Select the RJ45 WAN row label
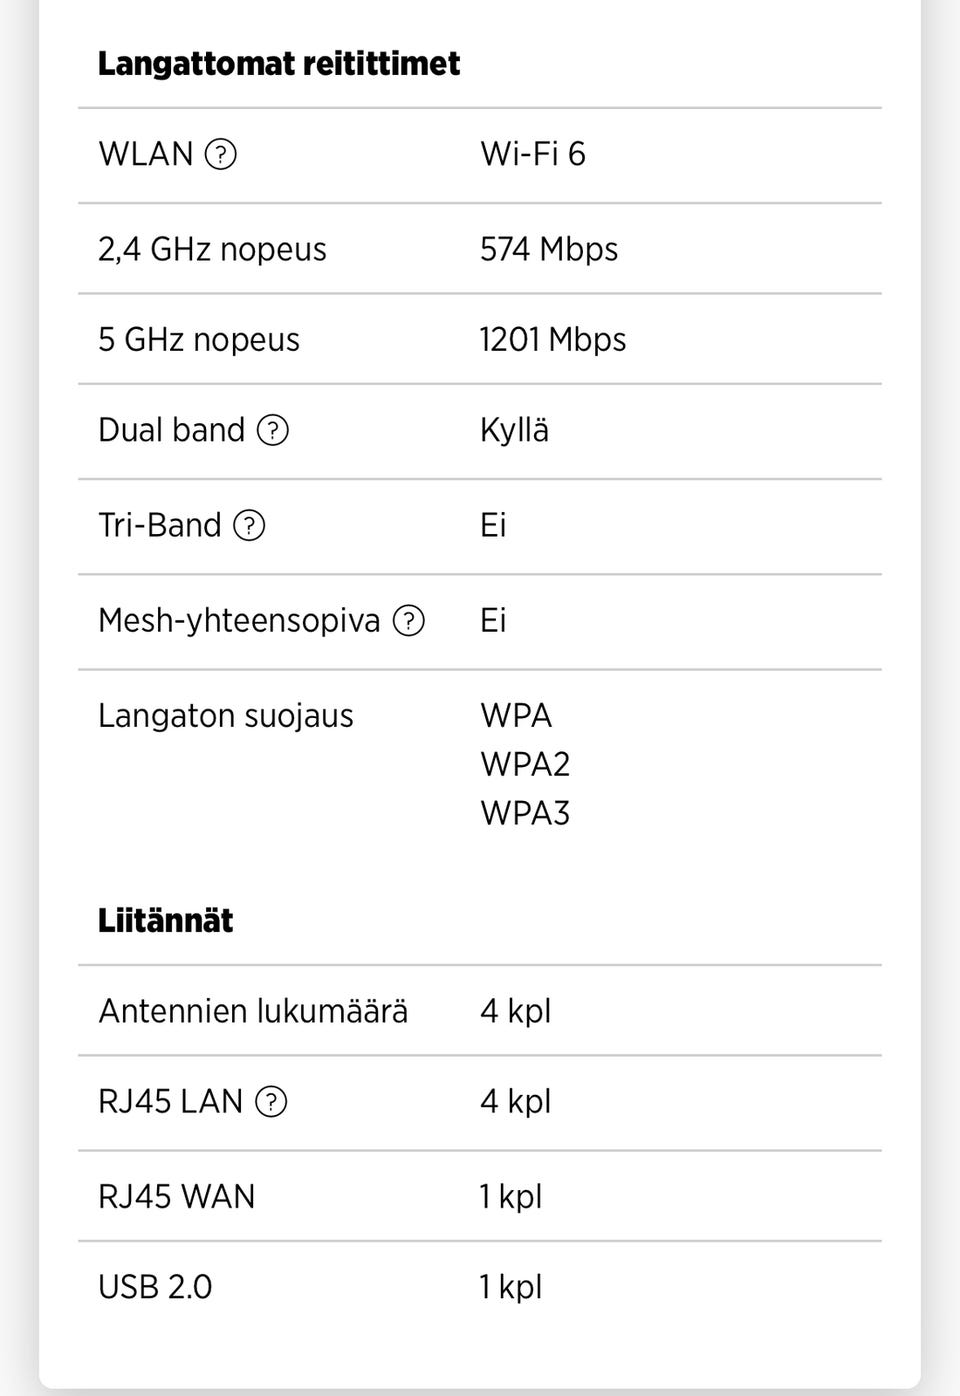Viewport: 960px width, 1396px height. (176, 1196)
